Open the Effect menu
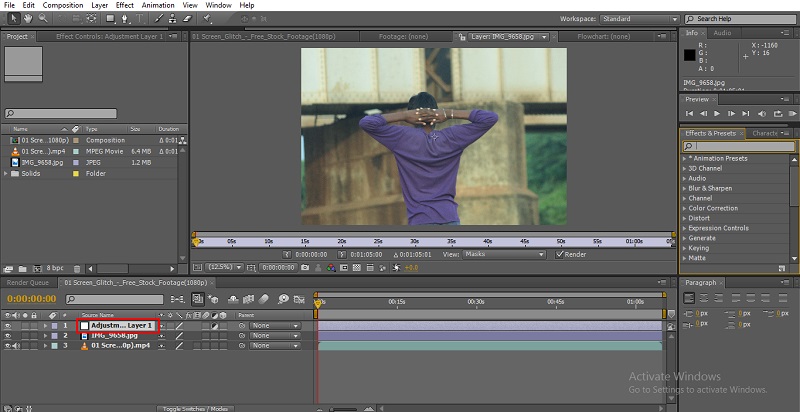 click(x=124, y=5)
